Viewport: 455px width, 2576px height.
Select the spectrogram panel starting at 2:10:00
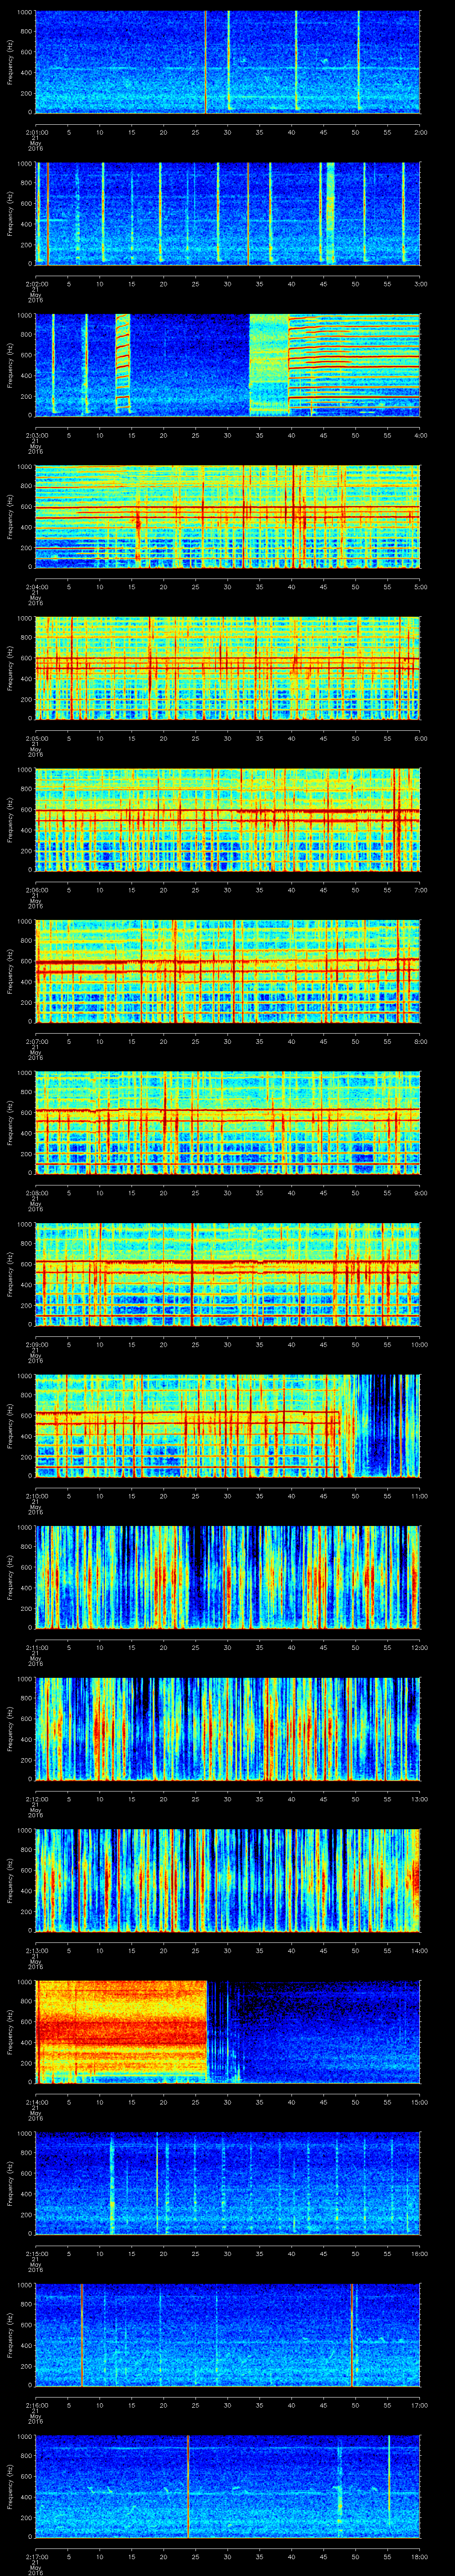tap(228, 1425)
